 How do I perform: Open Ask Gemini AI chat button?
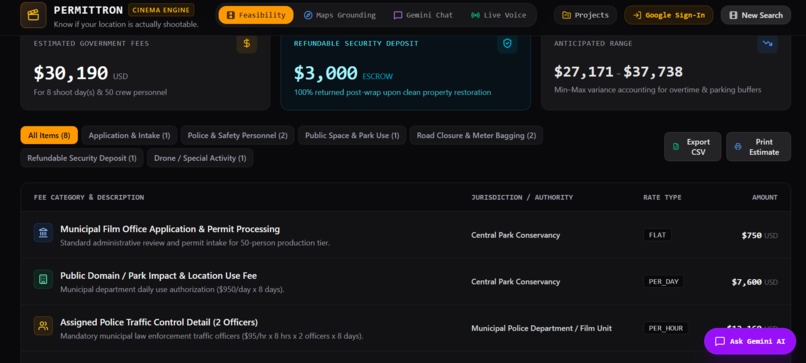click(750, 341)
